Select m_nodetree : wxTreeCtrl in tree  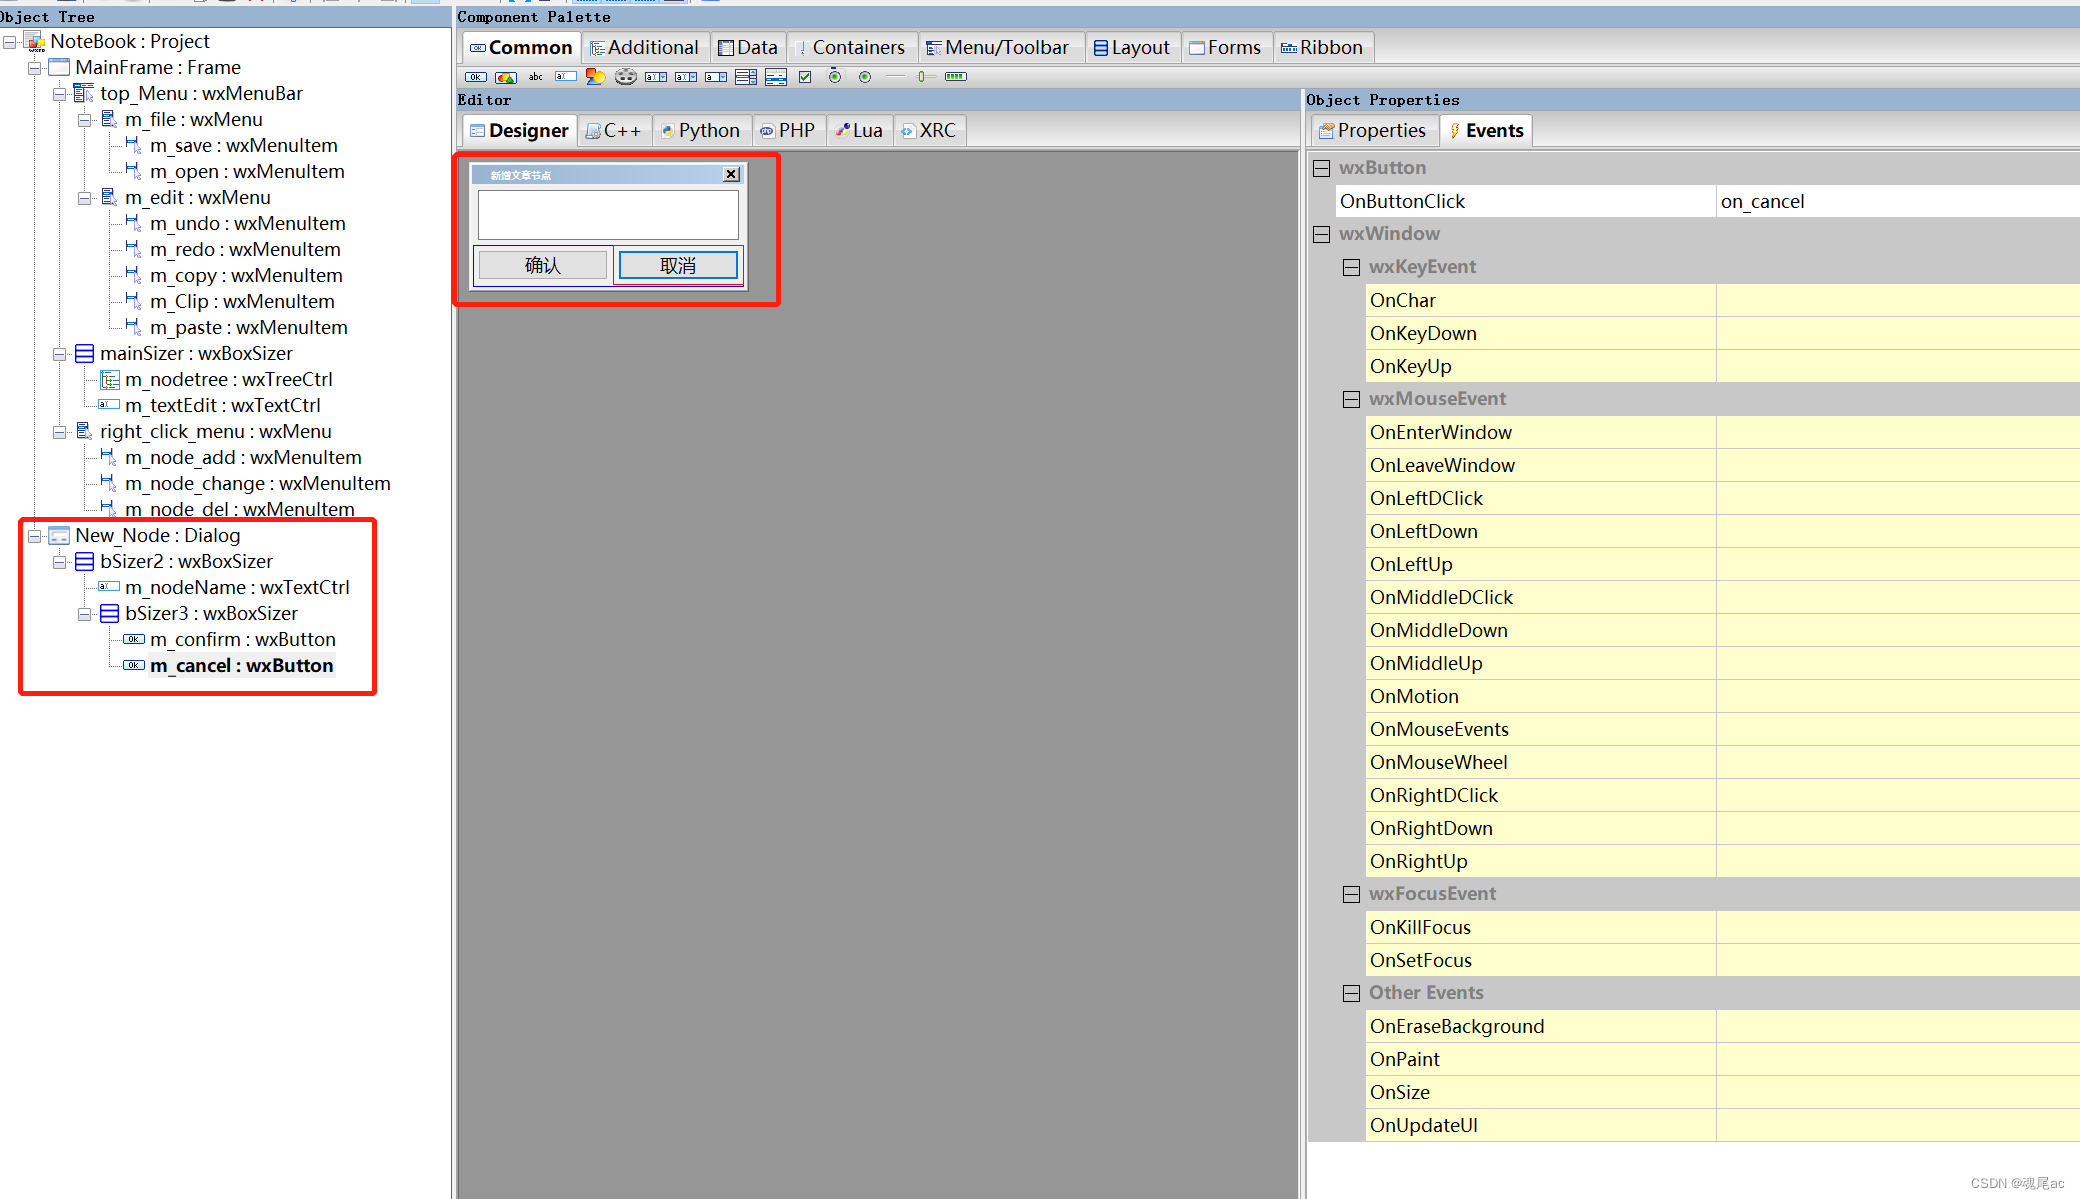pyautogui.click(x=228, y=380)
